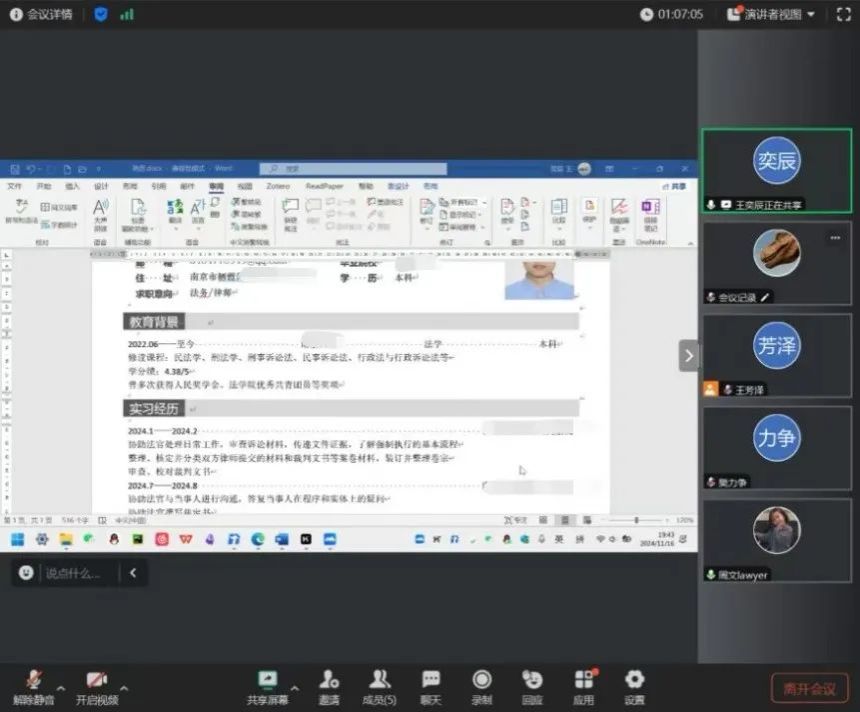Start recording with 录制 icon
Image resolution: width=860 pixels, height=712 pixels.
coord(482,685)
